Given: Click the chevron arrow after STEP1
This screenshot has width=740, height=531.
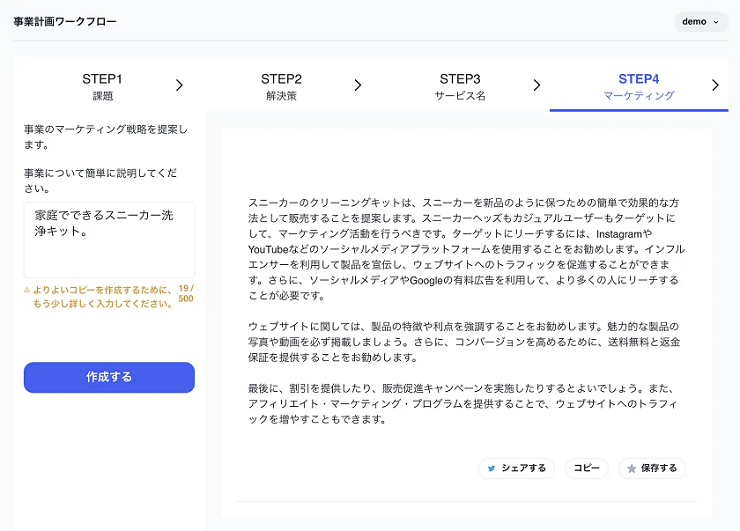Looking at the screenshot, I should pyautogui.click(x=179, y=85).
